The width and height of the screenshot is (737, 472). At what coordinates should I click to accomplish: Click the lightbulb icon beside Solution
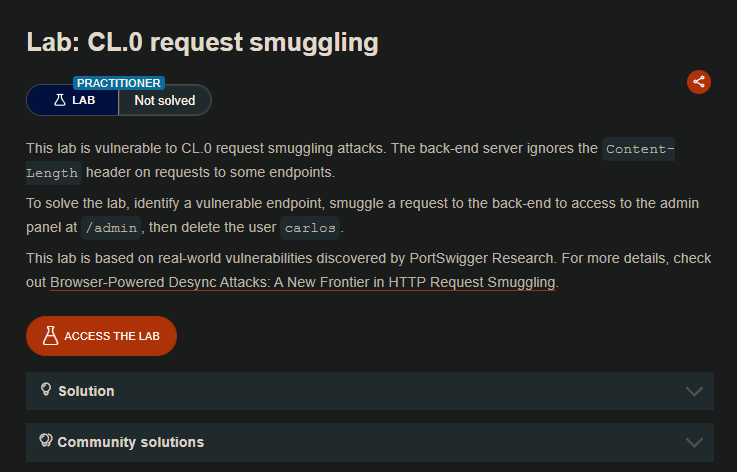[x=46, y=390]
